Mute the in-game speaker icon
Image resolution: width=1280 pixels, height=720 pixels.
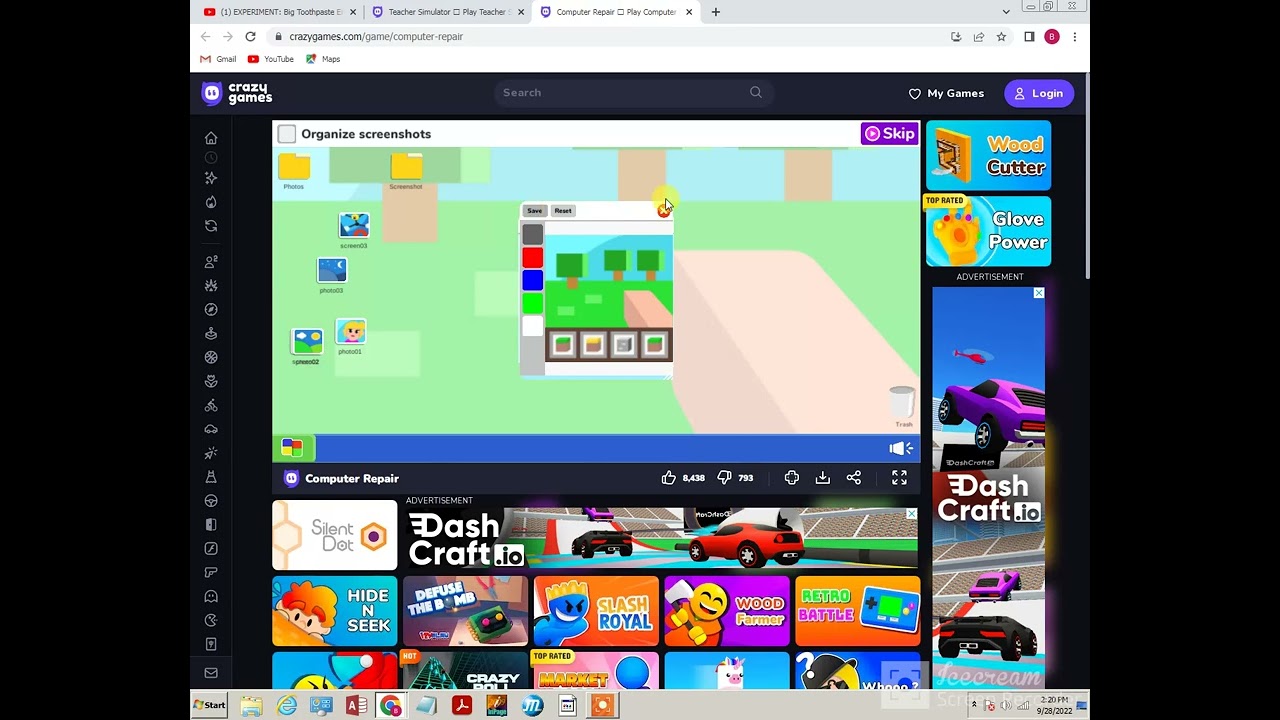(900, 449)
